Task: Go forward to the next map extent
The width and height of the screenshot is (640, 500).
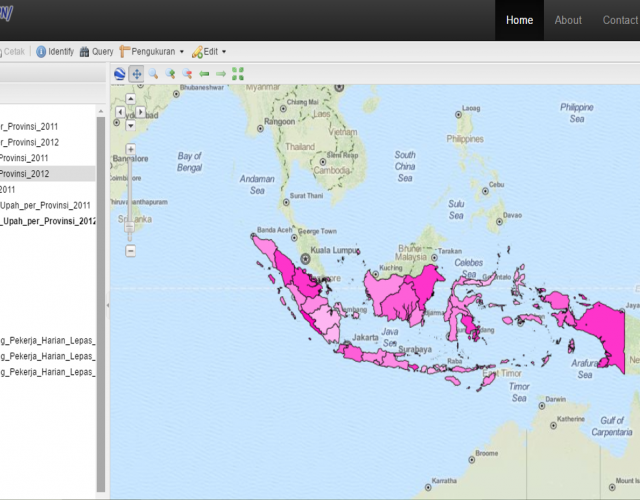Action: pyautogui.click(x=221, y=73)
